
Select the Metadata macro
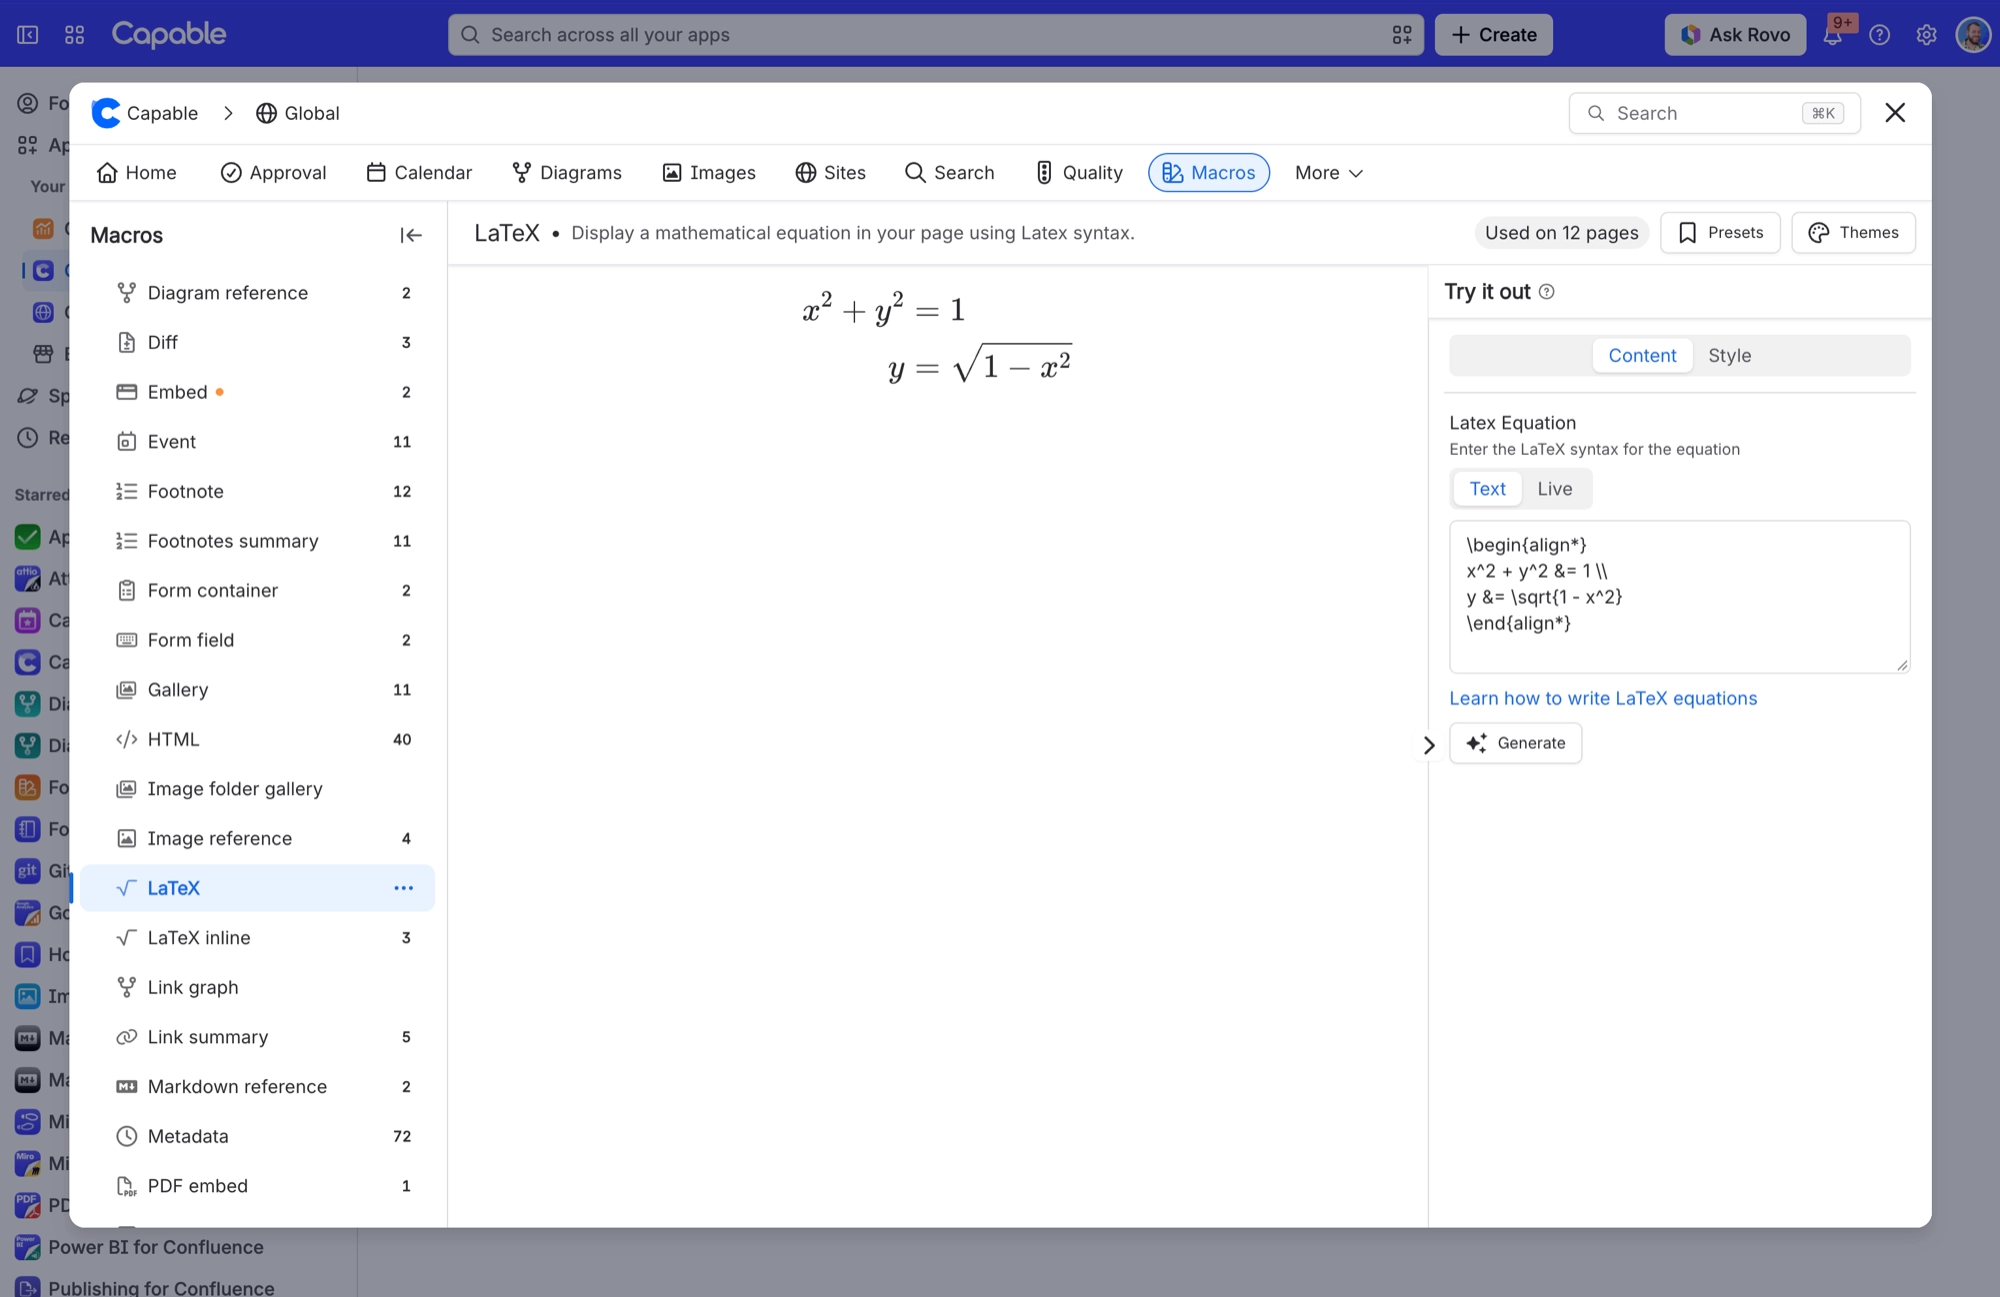(258, 1136)
